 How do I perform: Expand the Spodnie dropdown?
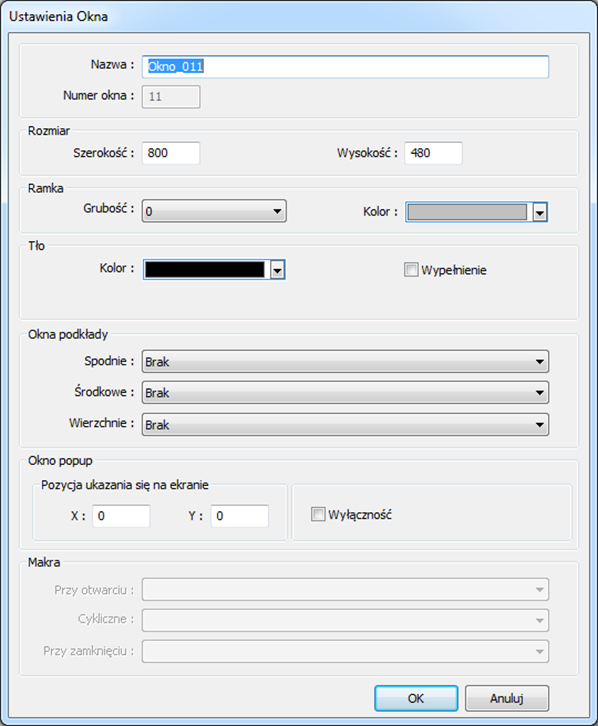pos(345,362)
